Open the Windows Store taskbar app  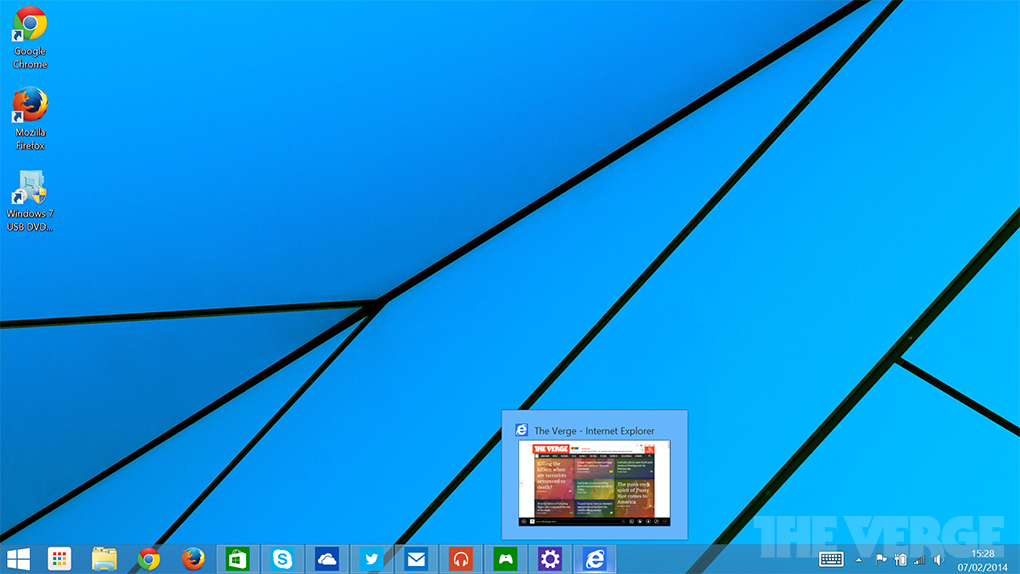tap(238, 559)
